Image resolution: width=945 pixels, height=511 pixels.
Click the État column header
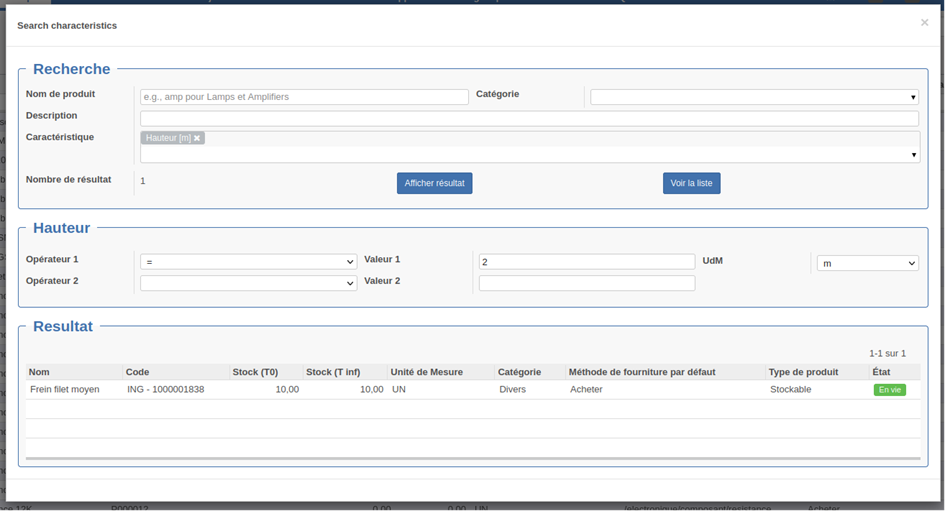pos(881,372)
